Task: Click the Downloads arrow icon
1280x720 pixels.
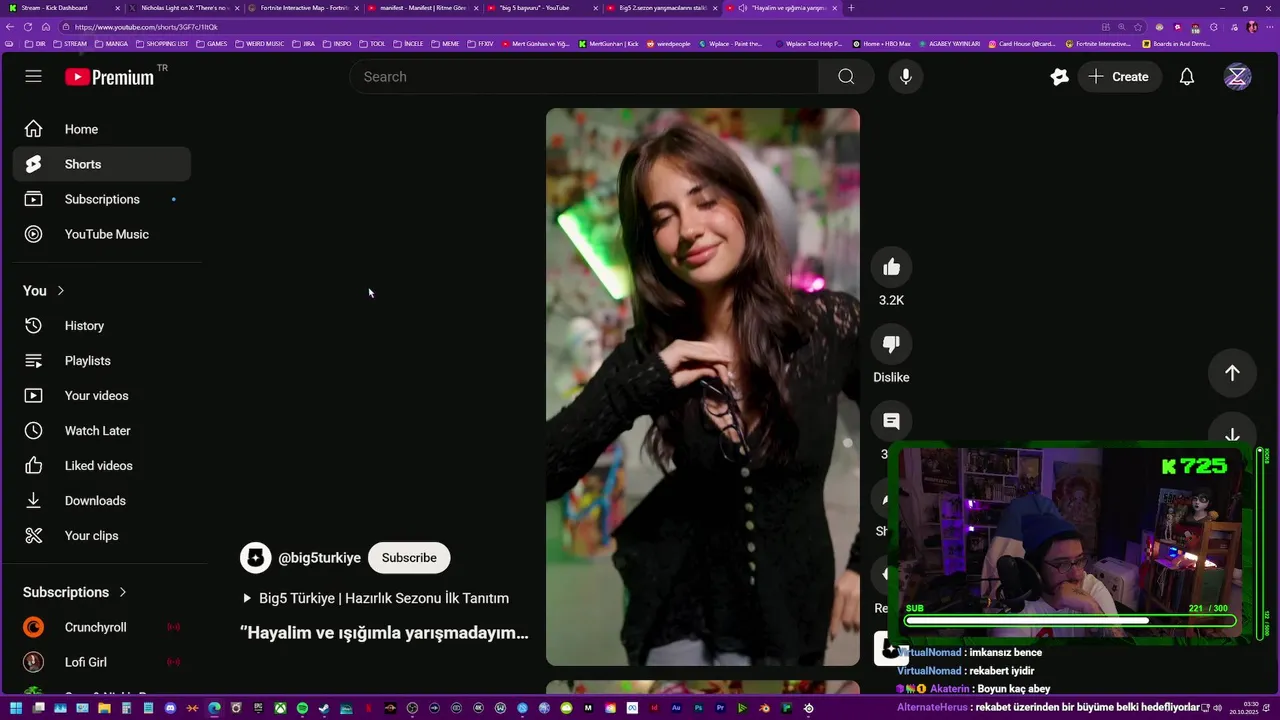Action: pyautogui.click(x=33, y=501)
